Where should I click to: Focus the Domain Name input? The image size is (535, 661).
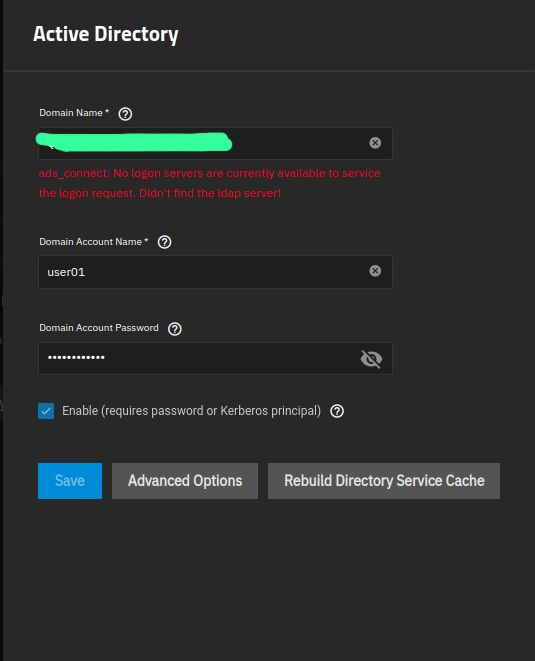(215, 143)
